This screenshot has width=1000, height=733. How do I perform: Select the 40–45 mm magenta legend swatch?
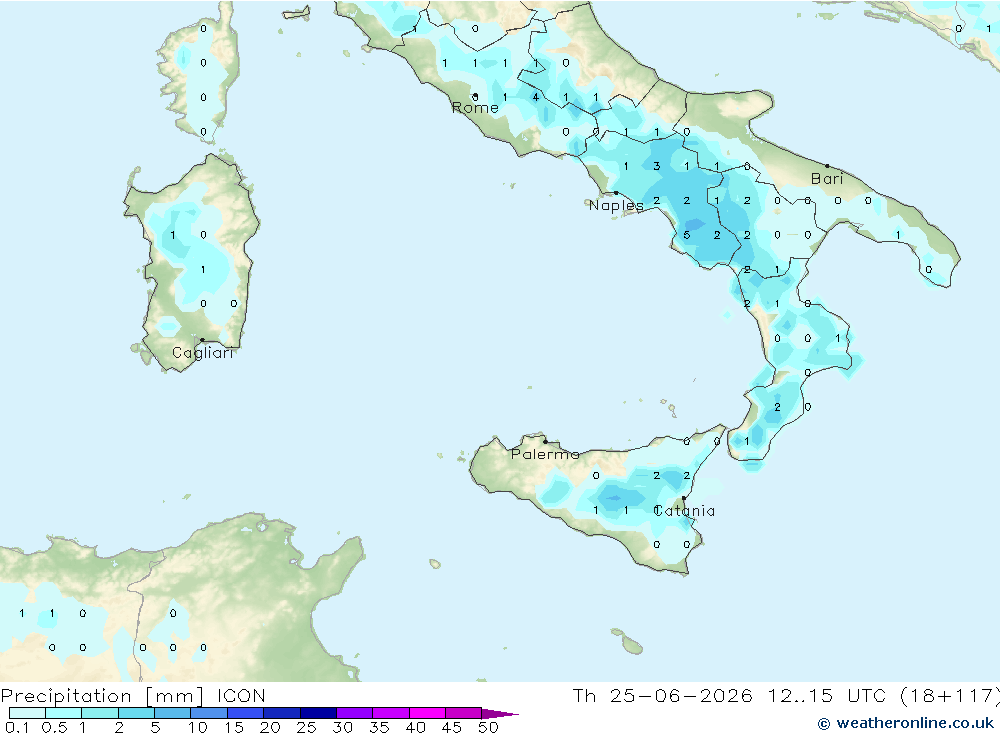(x=427, y=713)
